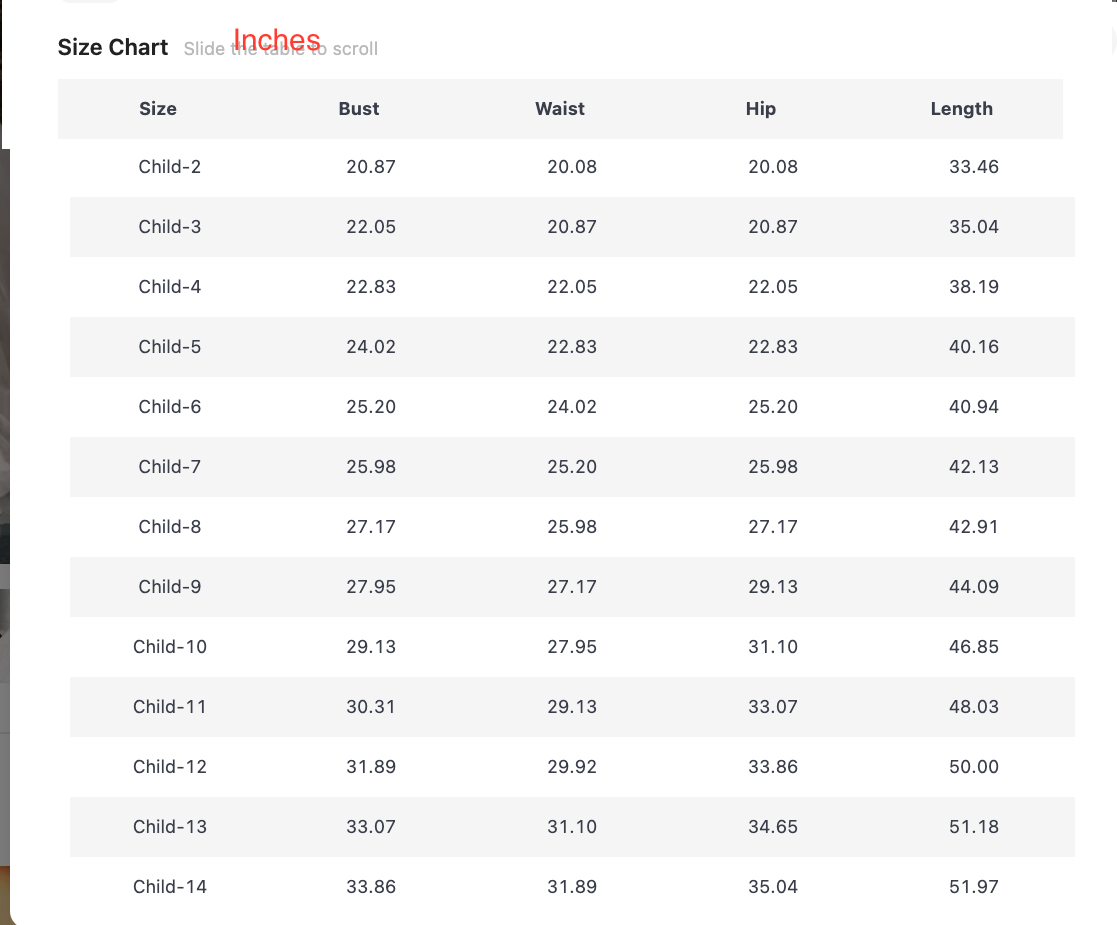
Task: Select the Child-5 size row label
Action: [x=170, y=347]
